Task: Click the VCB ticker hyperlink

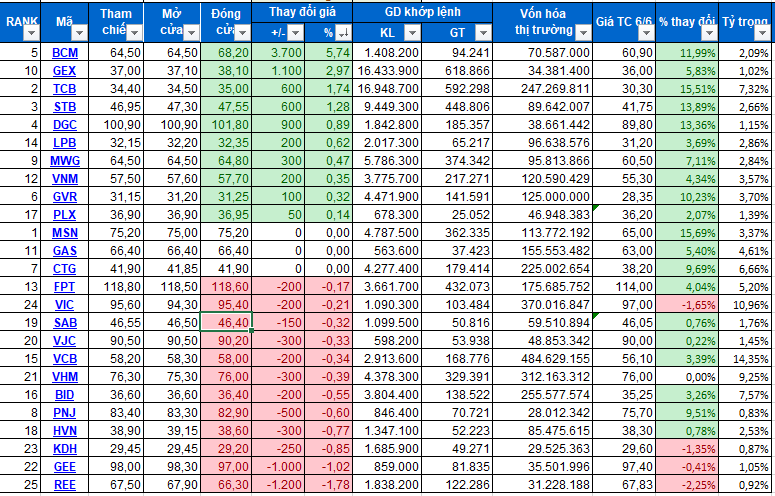Action: pos(65,359)
